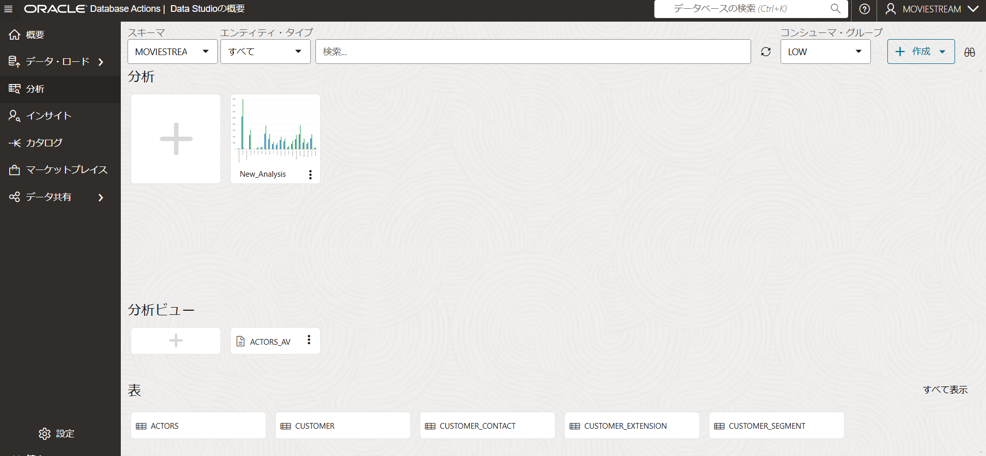Open the CUSTOMER_SEGMENT table card
Viewport: 986px width, 456px height.
click(777, 426)
